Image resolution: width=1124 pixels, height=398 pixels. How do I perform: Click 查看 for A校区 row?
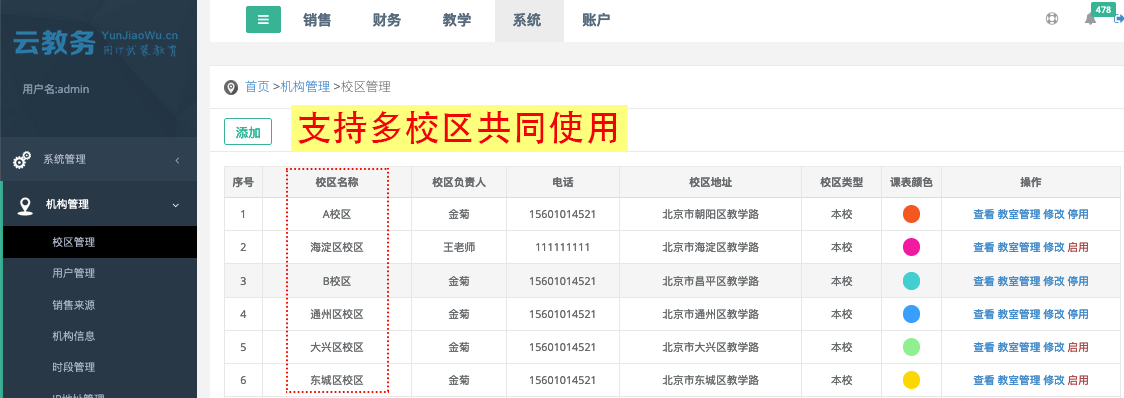click(984, 214)
